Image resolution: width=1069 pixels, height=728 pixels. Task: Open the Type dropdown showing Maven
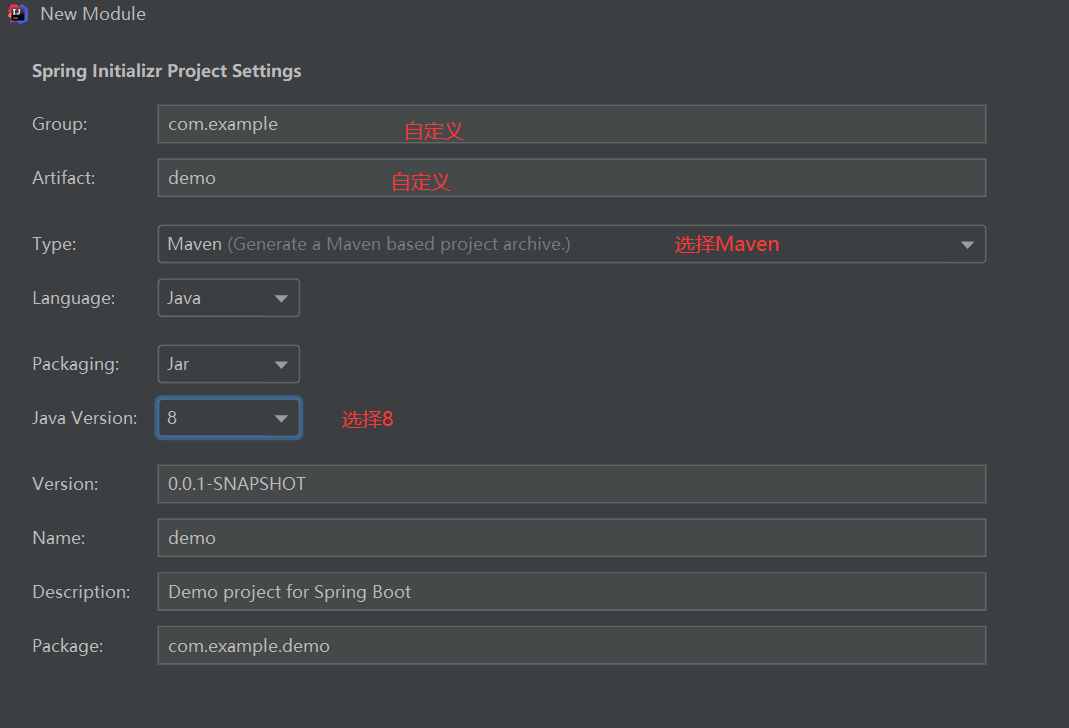(x=571, y=244)
